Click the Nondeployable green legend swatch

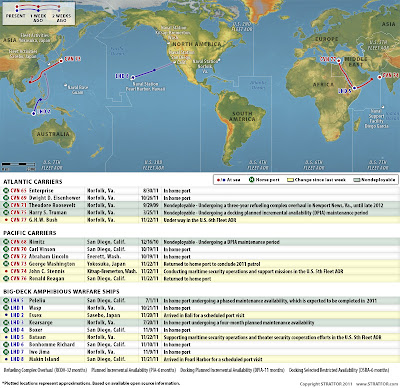[x=357, y=180]
